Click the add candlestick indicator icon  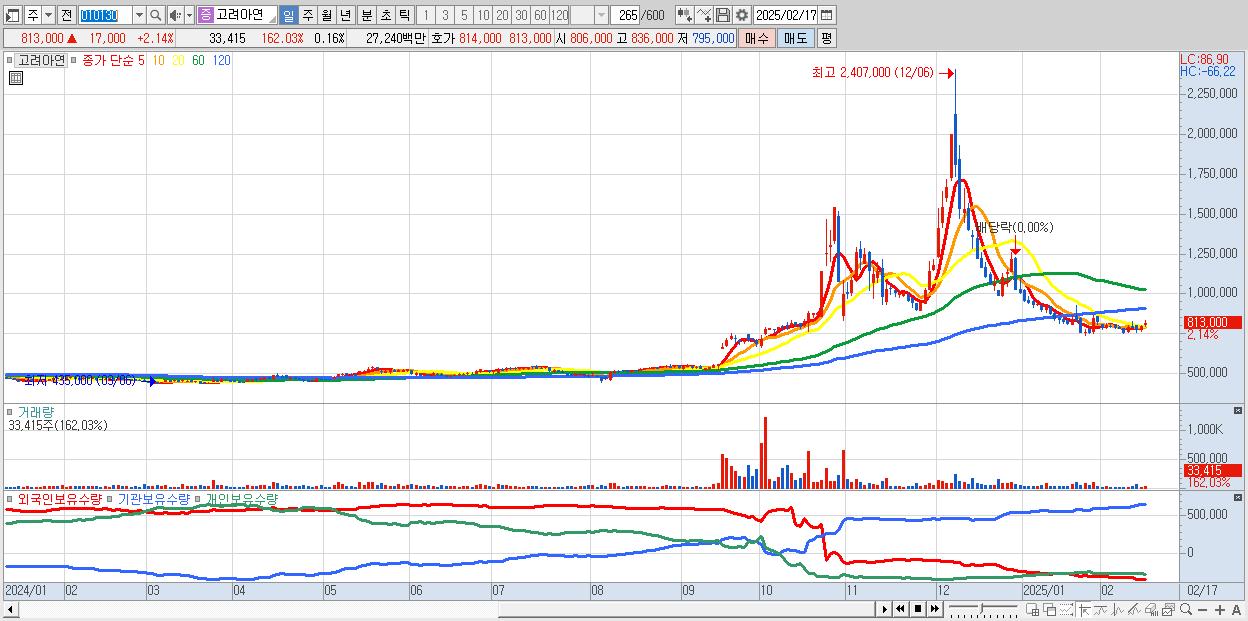[685, 15]
